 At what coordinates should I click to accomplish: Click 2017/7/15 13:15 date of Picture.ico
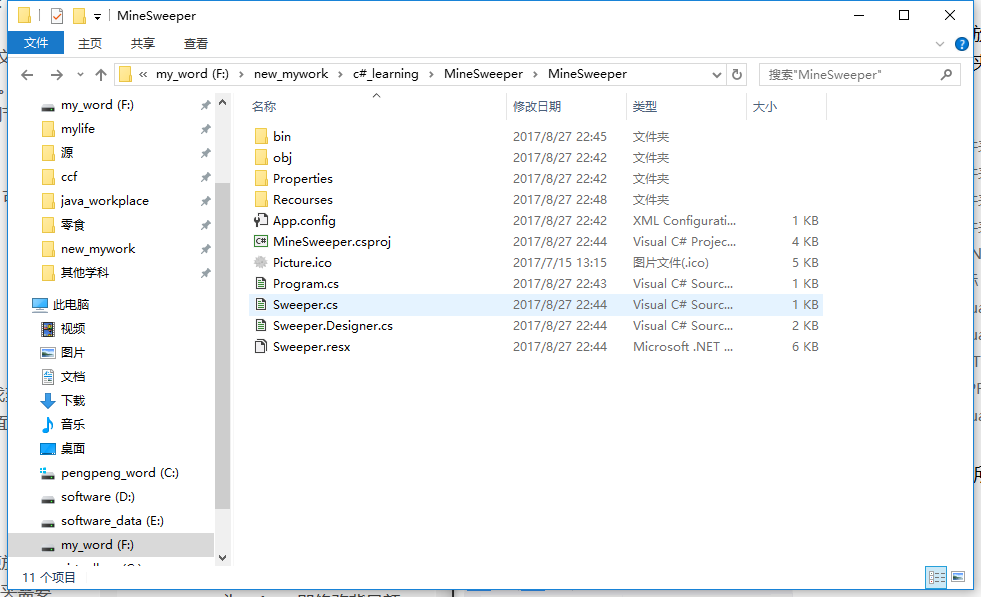[x=560, y=263]
